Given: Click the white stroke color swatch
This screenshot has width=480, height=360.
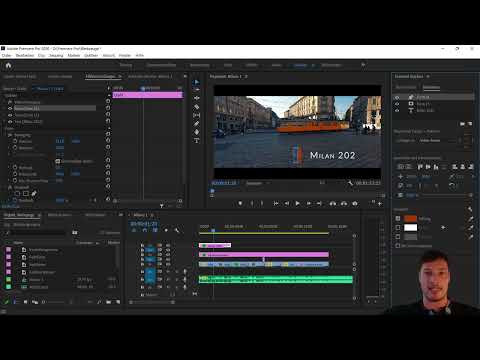Looking at the screenshot, I should coord(410,227).
